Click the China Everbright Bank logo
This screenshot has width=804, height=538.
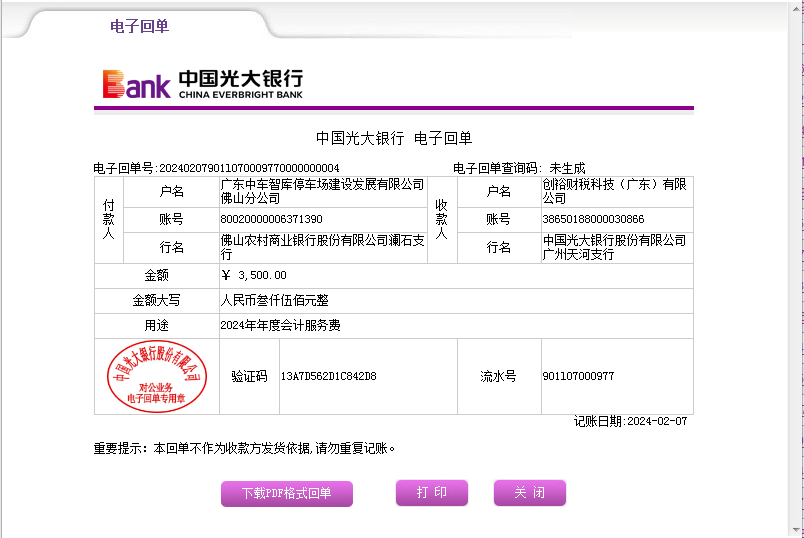(203, 84)
